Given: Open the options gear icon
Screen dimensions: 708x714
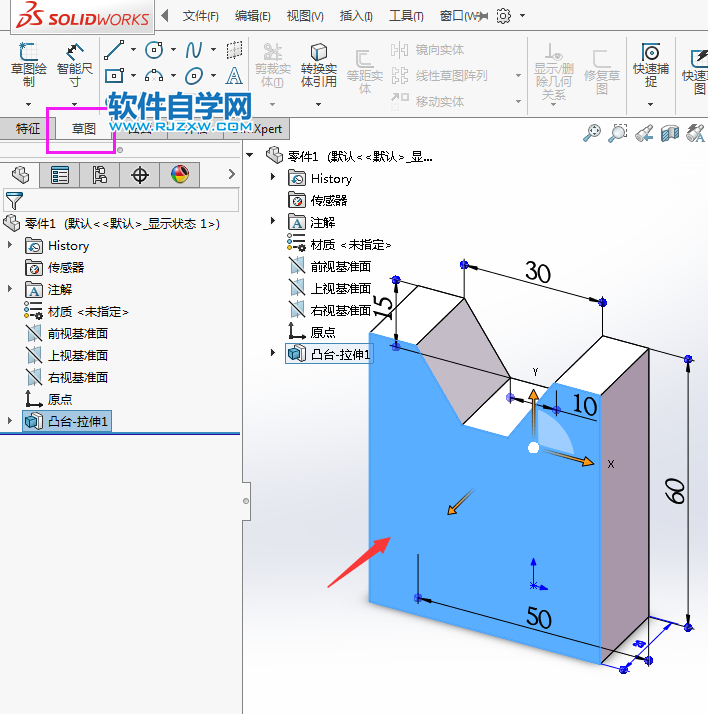Looking at the screenshot, I should (x=503, y=16).
